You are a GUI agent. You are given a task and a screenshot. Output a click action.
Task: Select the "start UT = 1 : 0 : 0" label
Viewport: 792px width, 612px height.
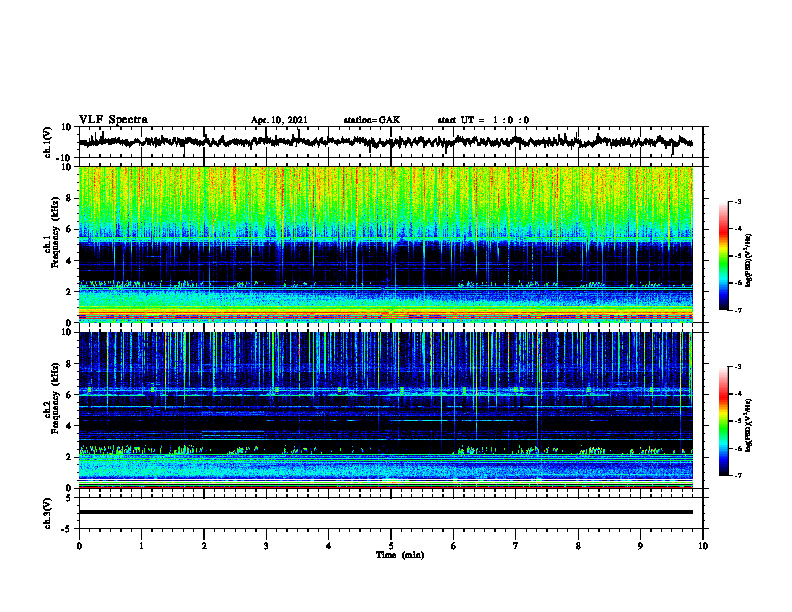483,120
